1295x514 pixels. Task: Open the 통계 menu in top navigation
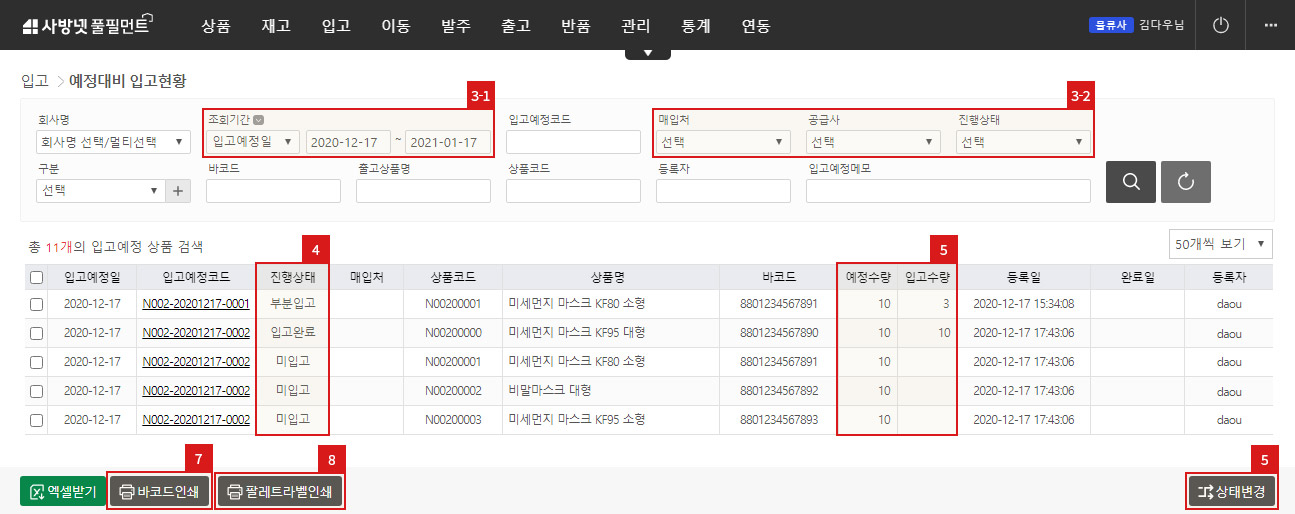[x=695, y=26]
